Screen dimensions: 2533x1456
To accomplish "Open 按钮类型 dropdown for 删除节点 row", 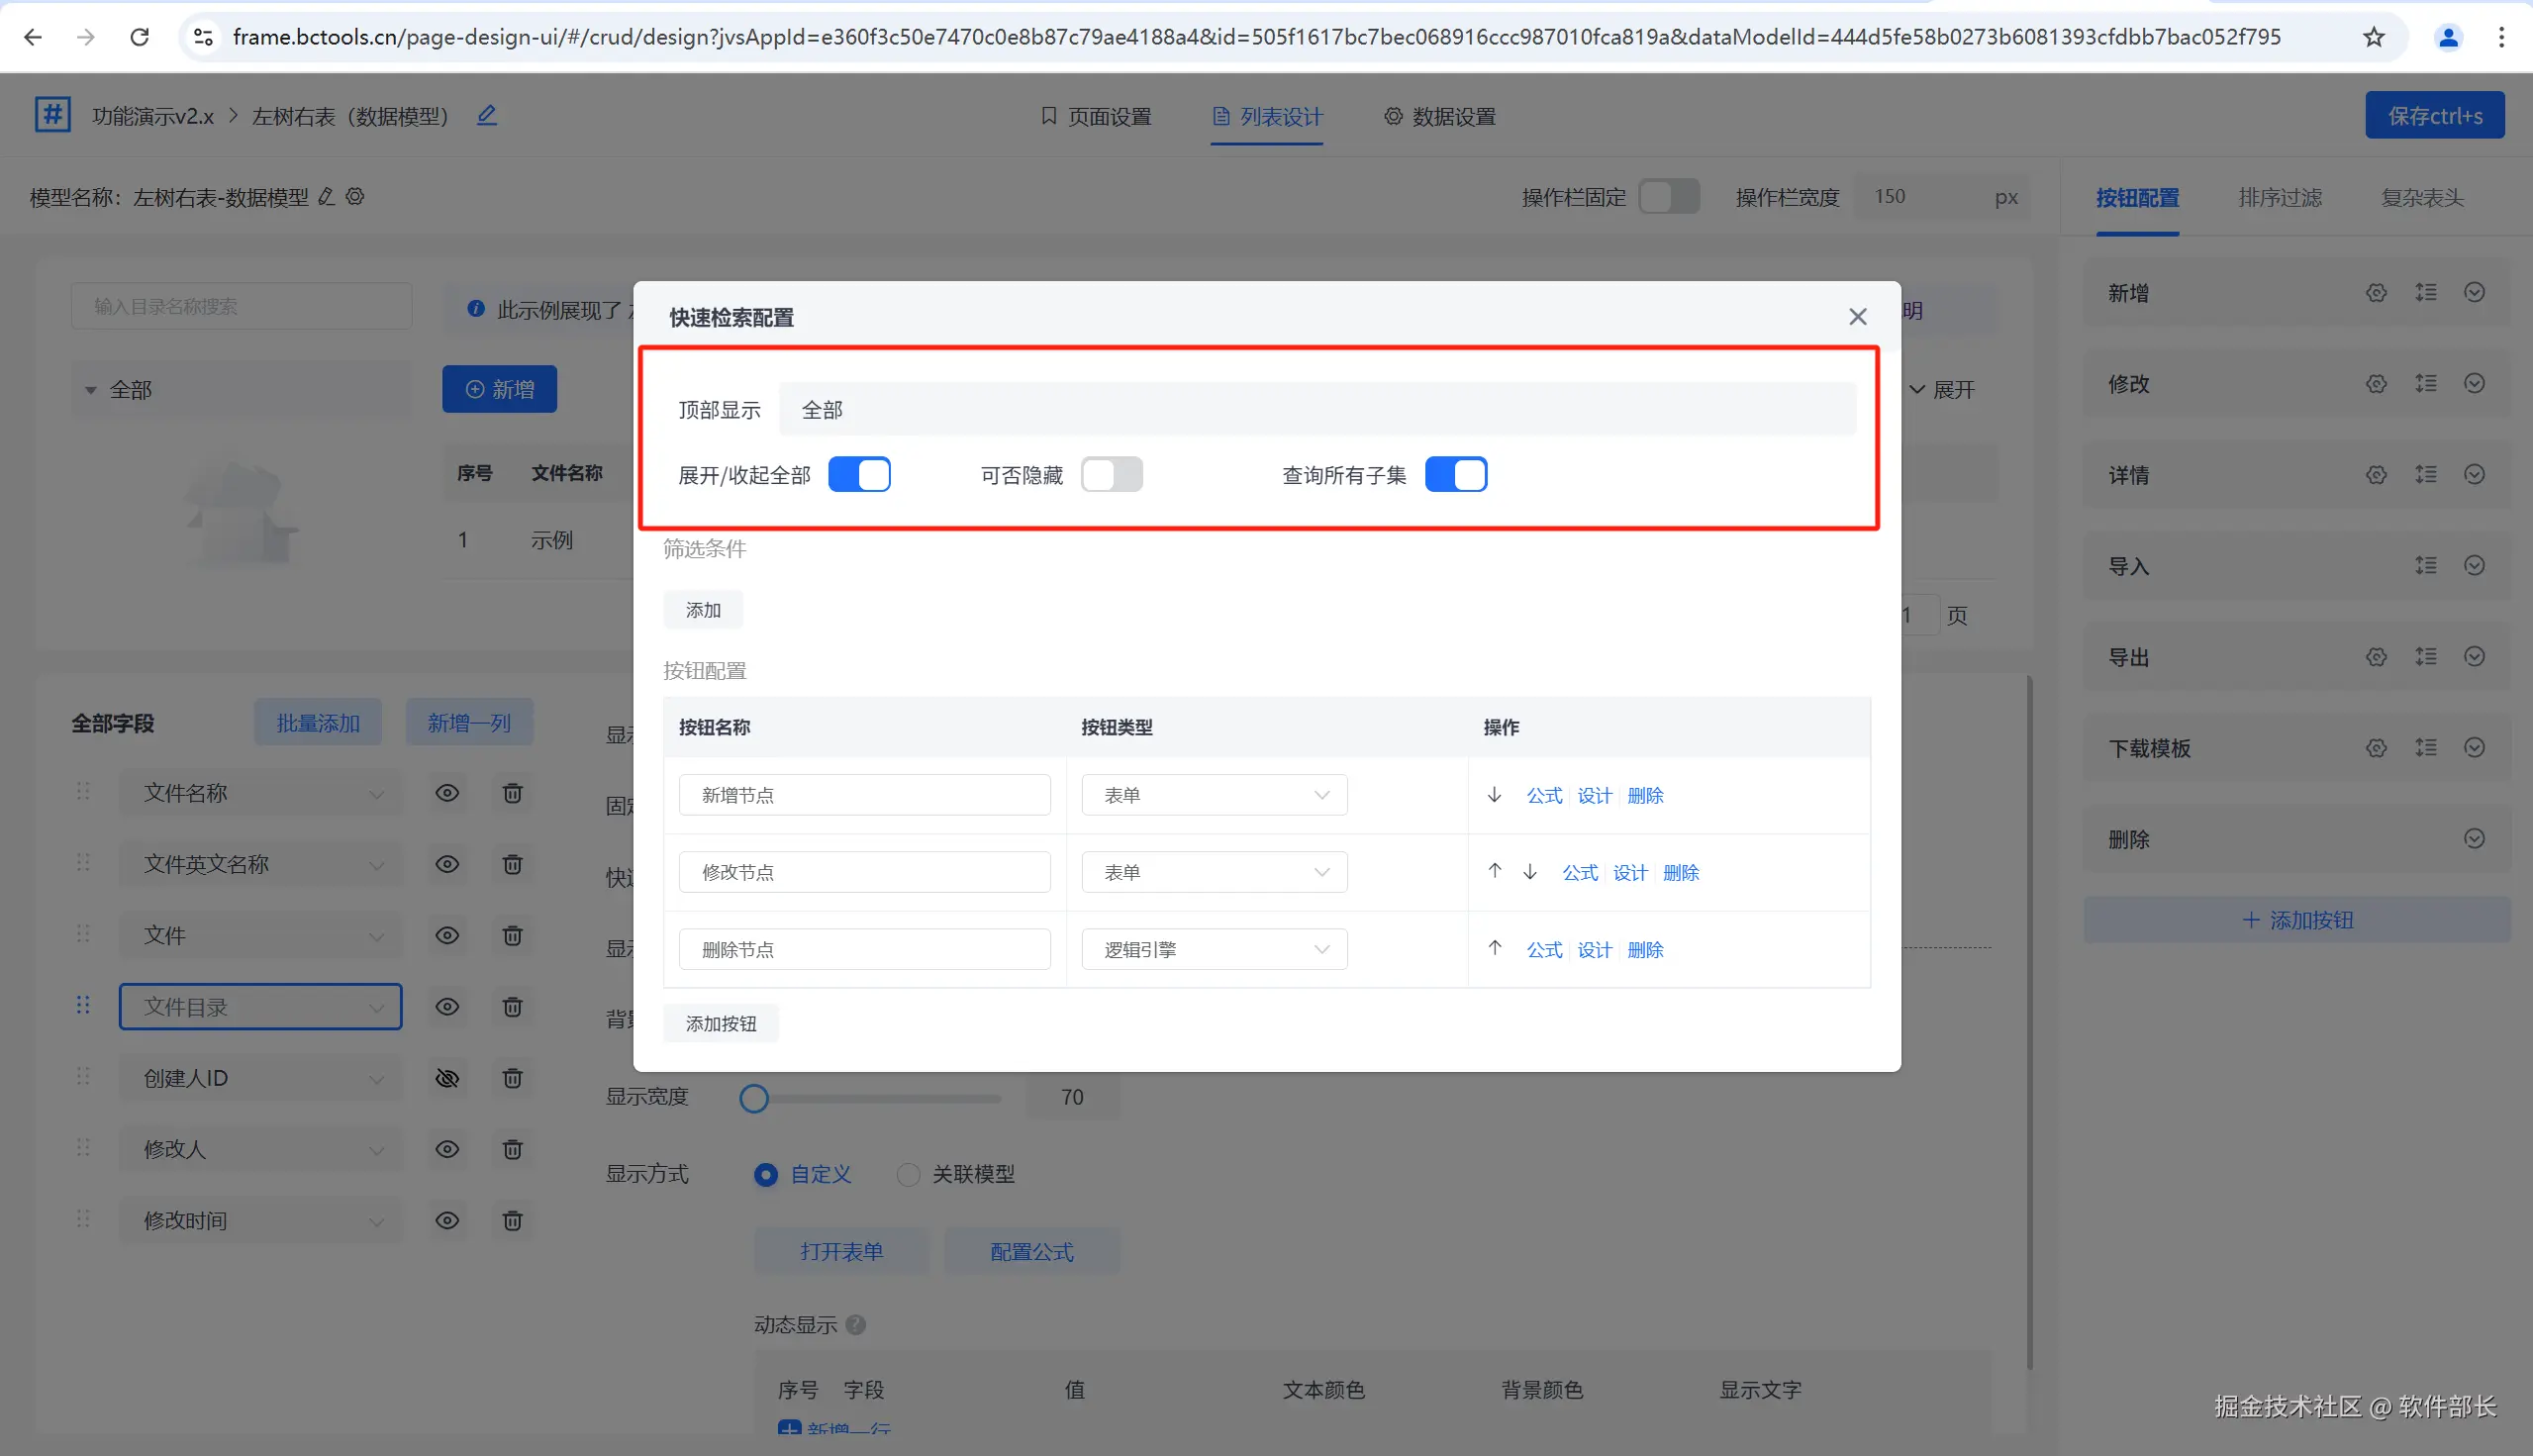I will 1214,949.
